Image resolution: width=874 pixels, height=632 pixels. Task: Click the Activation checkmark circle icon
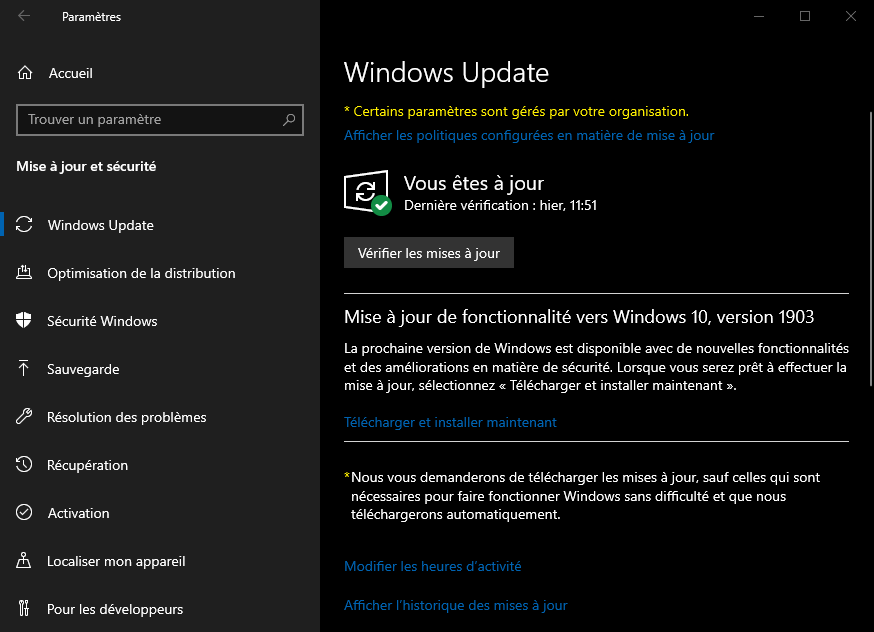coord(24,512)
